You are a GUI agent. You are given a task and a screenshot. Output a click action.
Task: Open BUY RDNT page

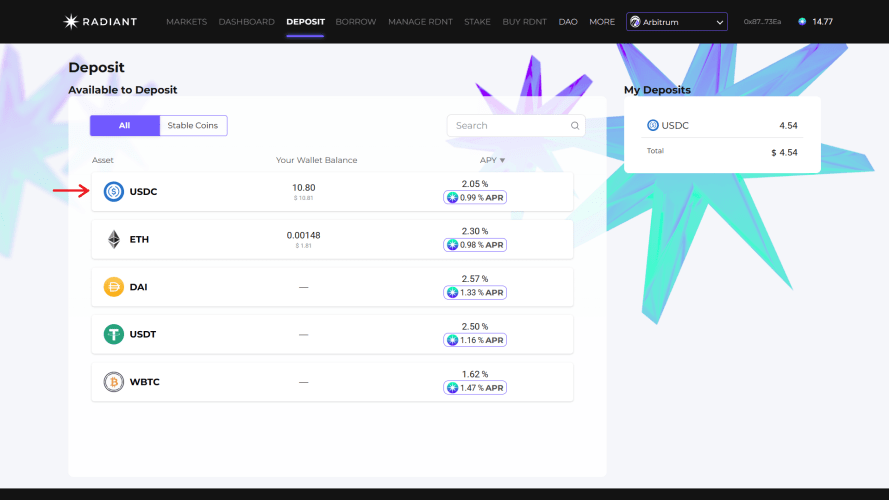tap(524, 22)
